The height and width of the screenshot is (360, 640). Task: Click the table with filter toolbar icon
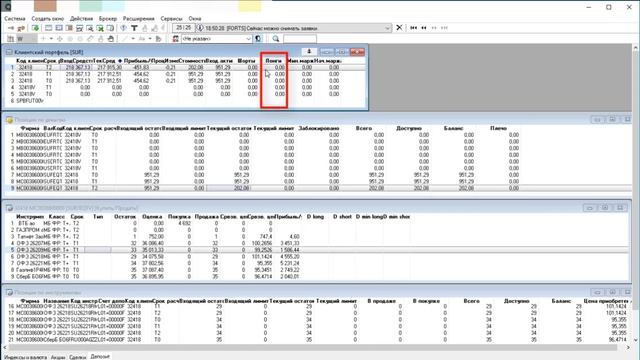click(x=79, y=28)
